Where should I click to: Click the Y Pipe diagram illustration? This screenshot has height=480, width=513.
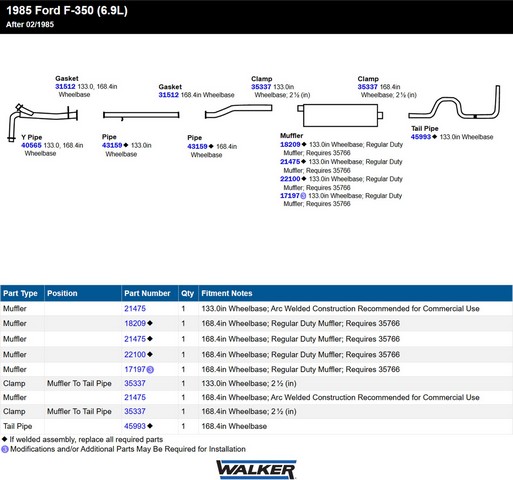click(43, 123)
